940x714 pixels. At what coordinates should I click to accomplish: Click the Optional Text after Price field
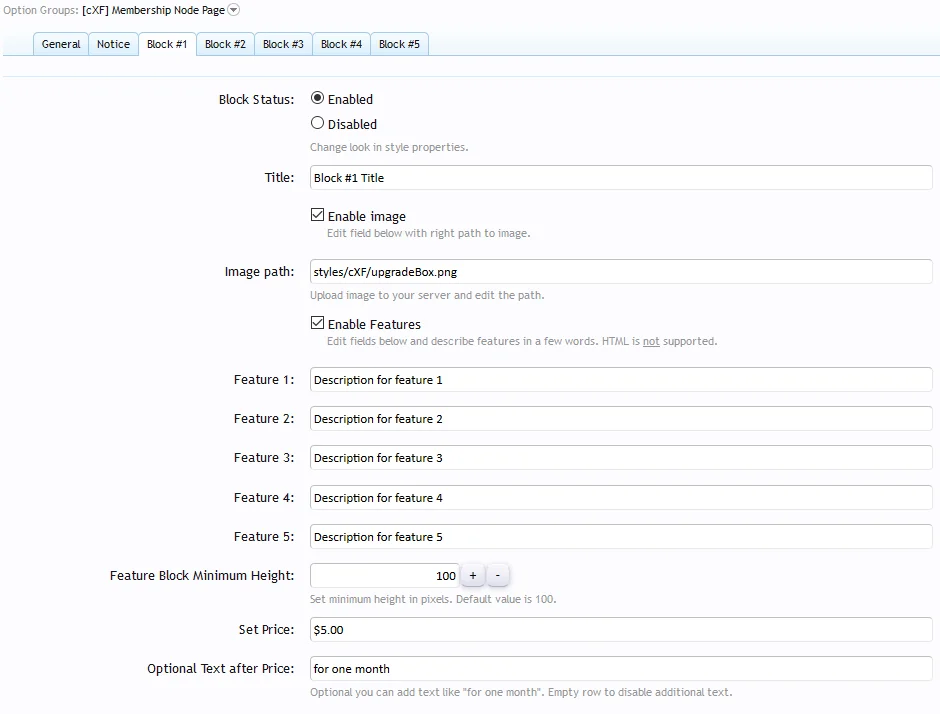click(620, 669)
